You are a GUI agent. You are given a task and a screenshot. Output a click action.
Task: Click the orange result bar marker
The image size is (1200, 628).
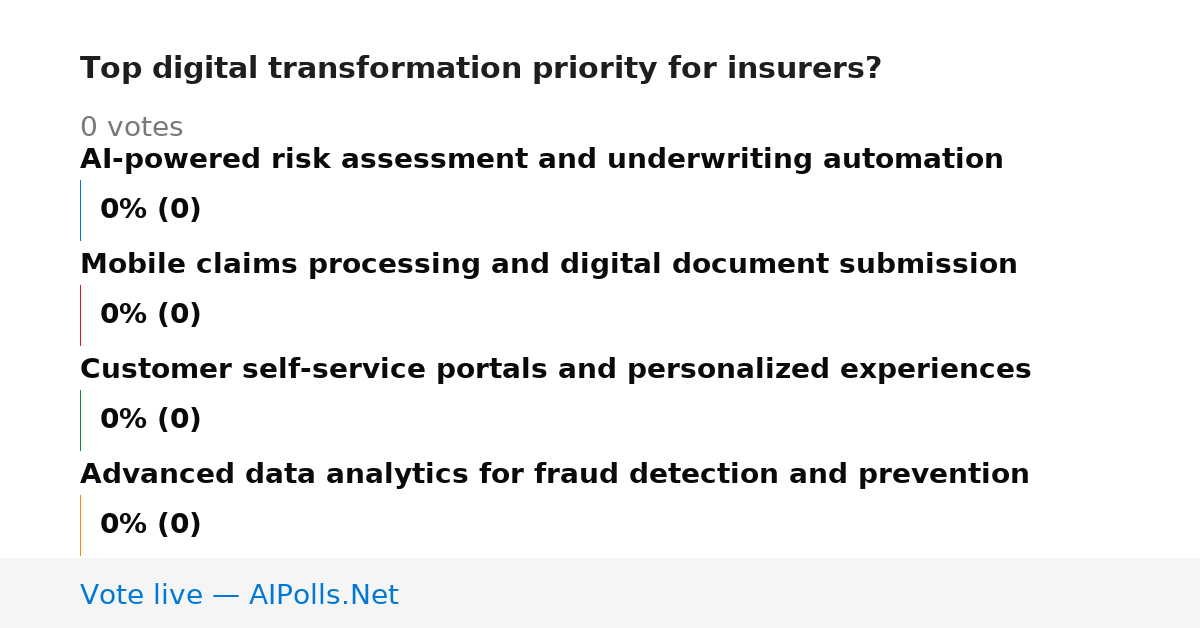click(81, 525)
